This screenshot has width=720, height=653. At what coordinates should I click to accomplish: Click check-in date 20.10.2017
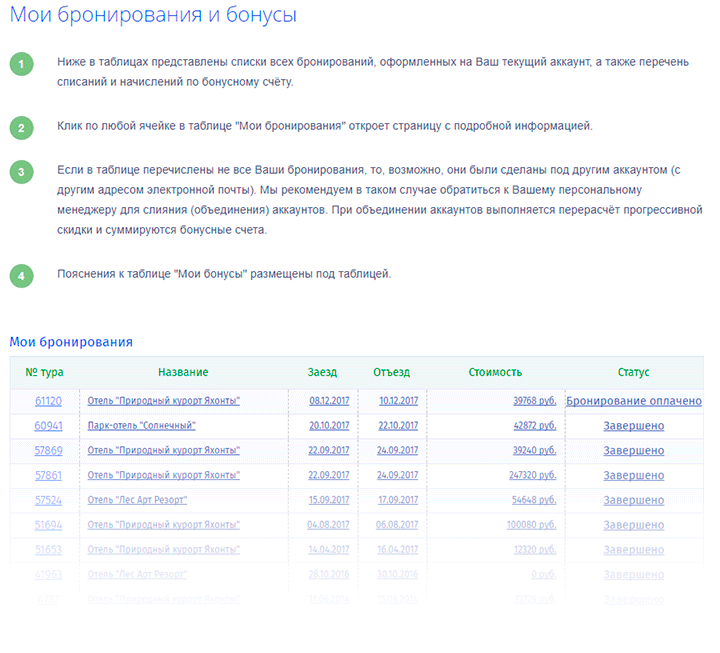pos(329,426)
